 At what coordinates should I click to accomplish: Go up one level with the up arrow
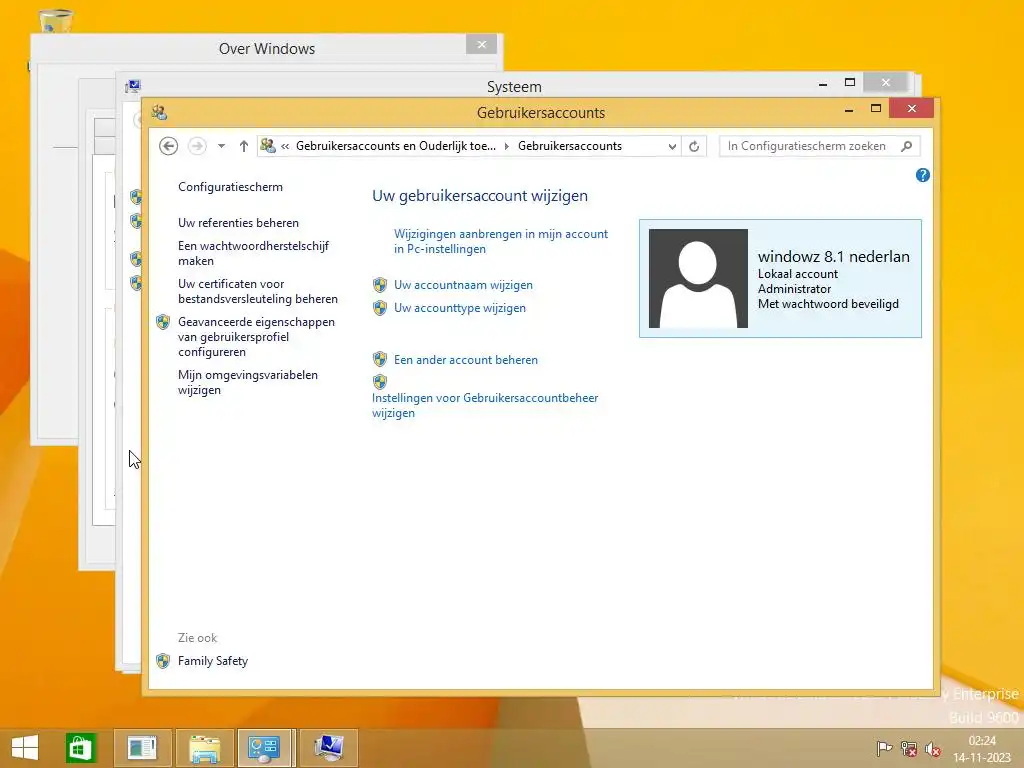point(244,146)
